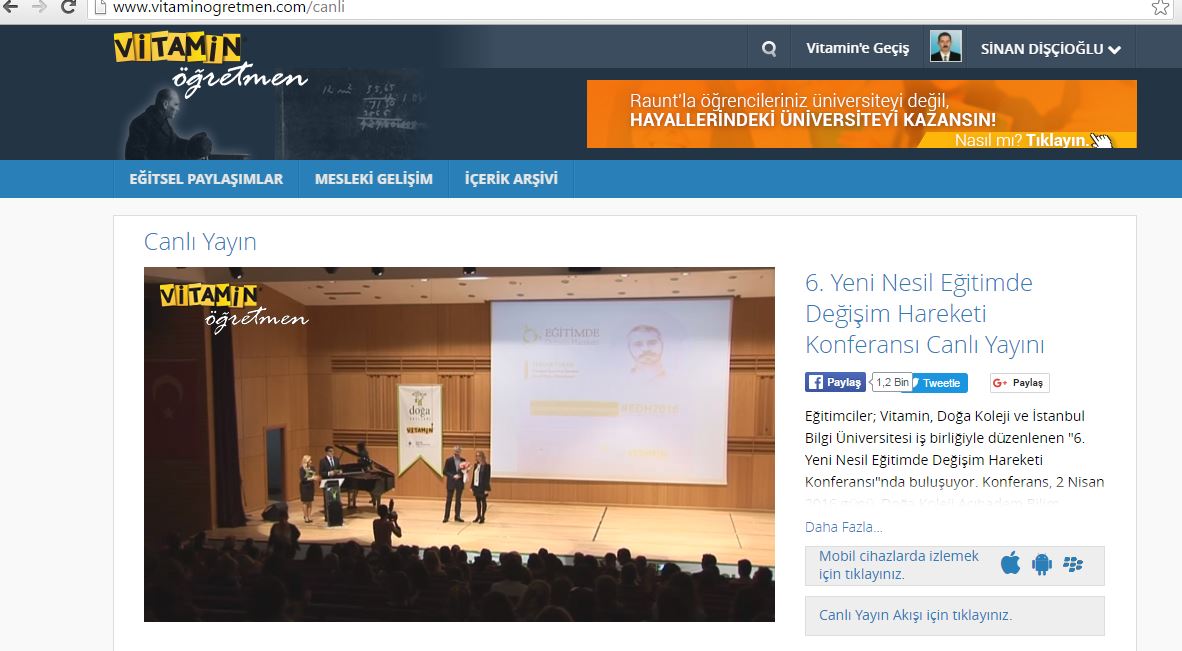Screen dimensions: 1182x651
Task: Click the Mobil cihazlarda izlemek text
Action: point(899,564)
